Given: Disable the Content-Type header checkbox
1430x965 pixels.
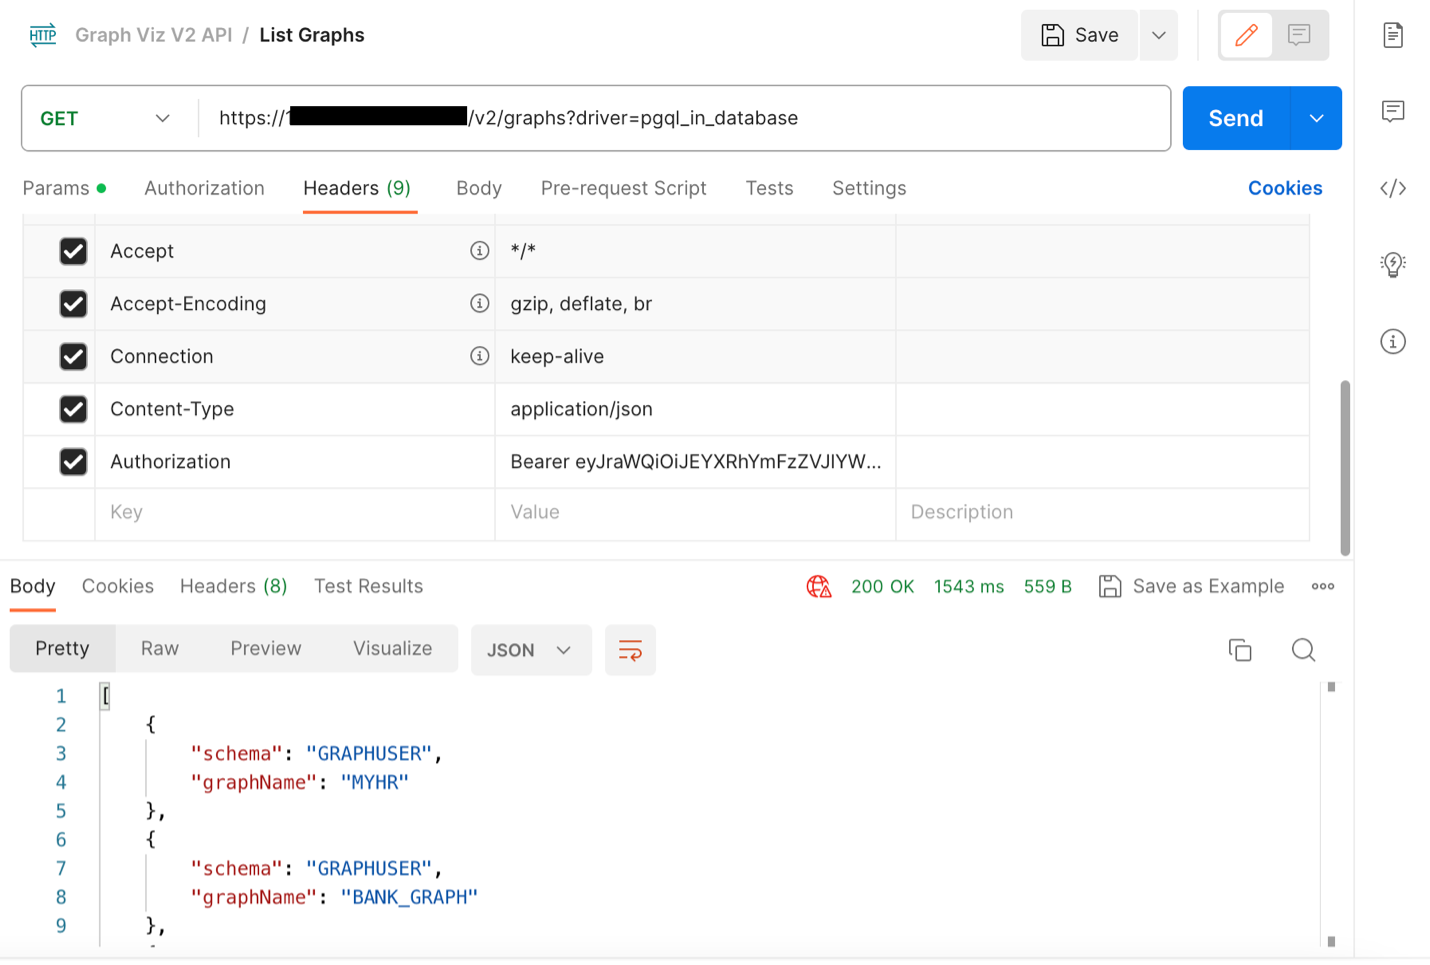Looking at the screenshot, I should (73, 408).
